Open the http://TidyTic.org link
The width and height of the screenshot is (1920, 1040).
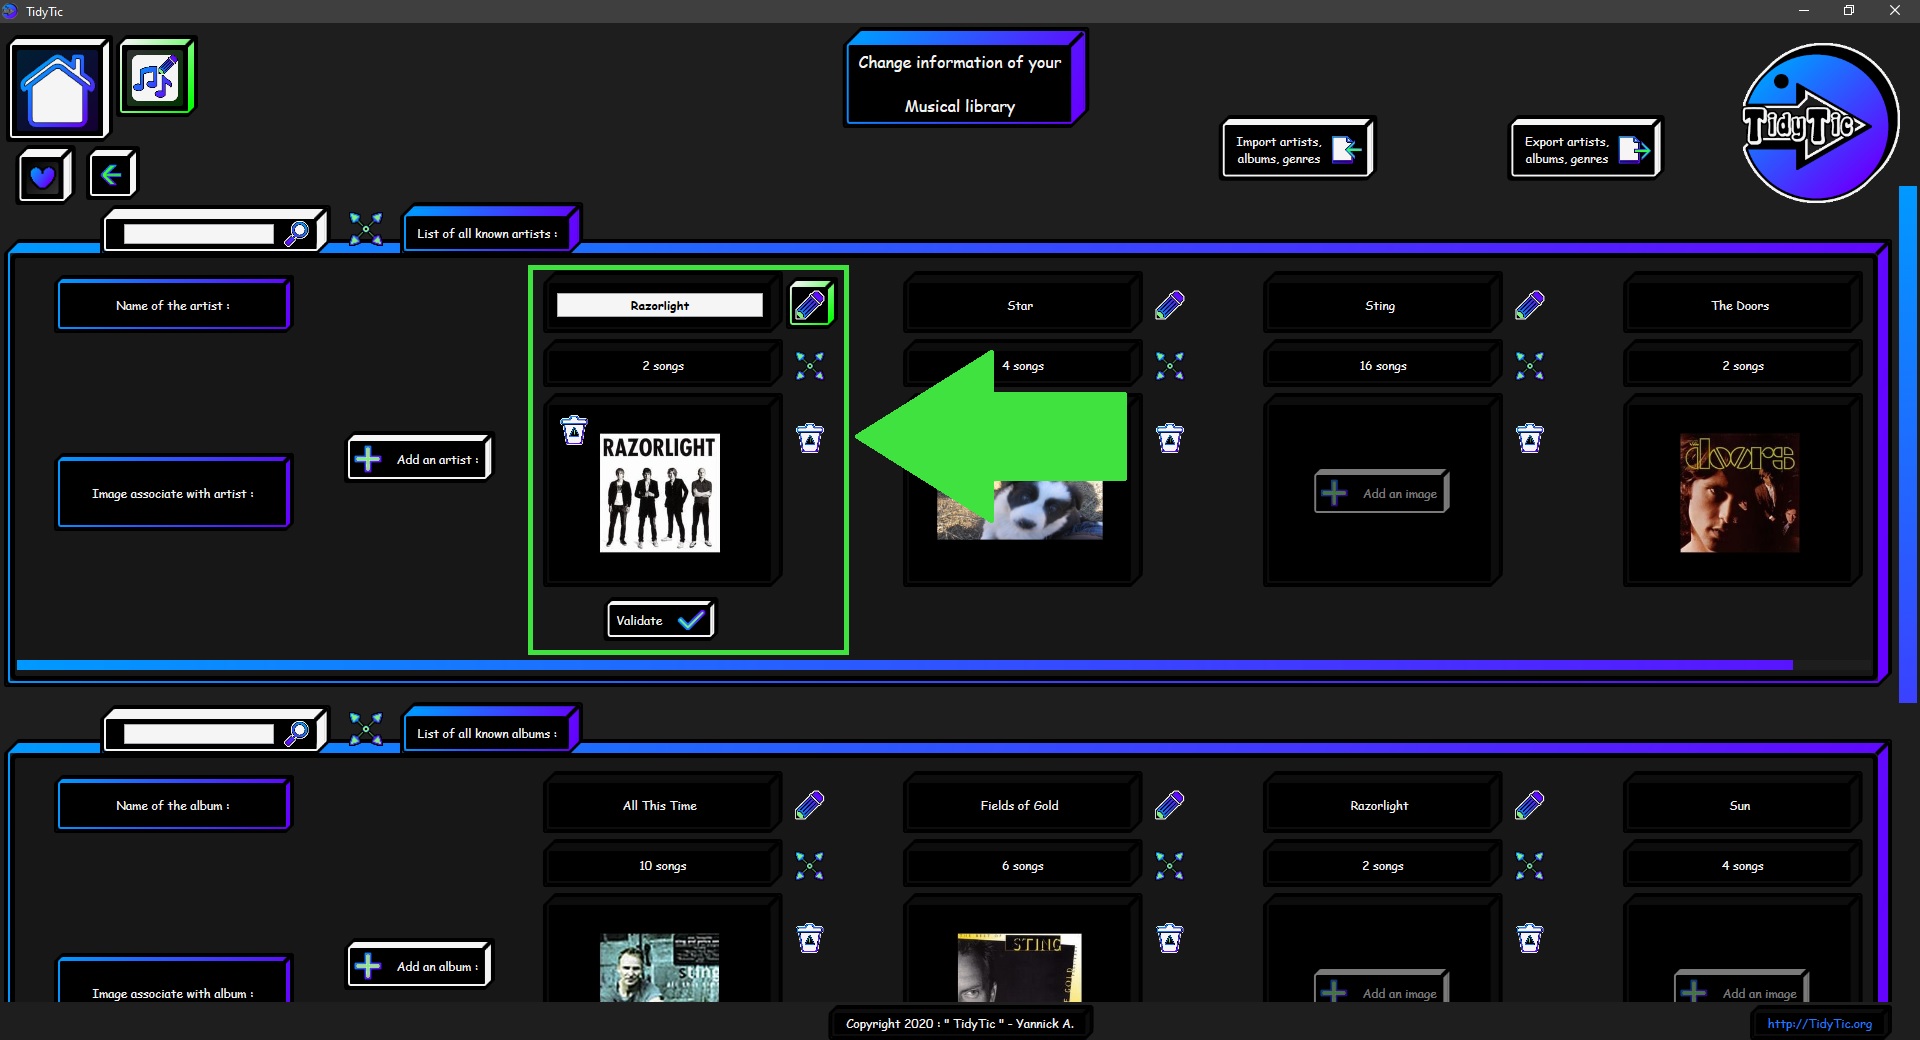point(1820,1024)
